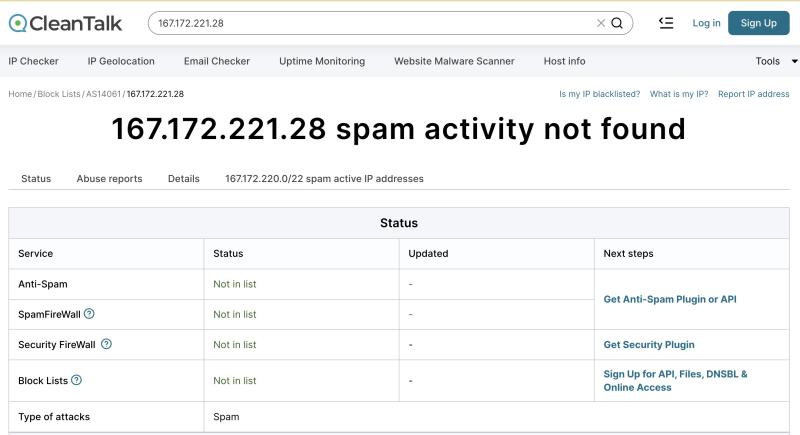Show Block Lists help question mark
This screenshot has height=435, width=800.
[x=77, y=380]
